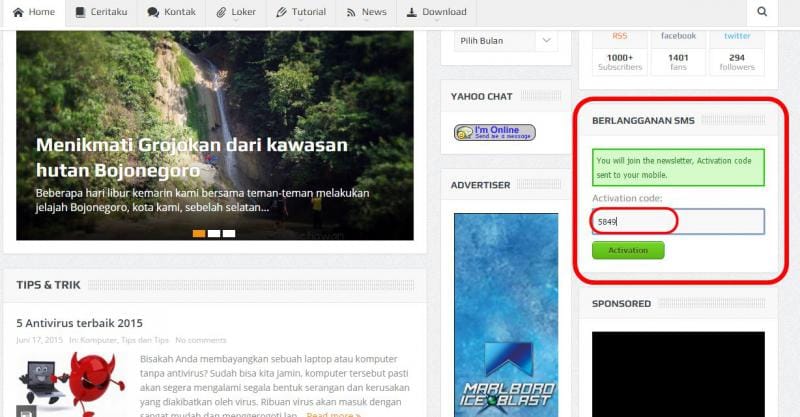Click the I'm Online Yahoo chat badge
This screenshot has height=417, width=800.
495,132
